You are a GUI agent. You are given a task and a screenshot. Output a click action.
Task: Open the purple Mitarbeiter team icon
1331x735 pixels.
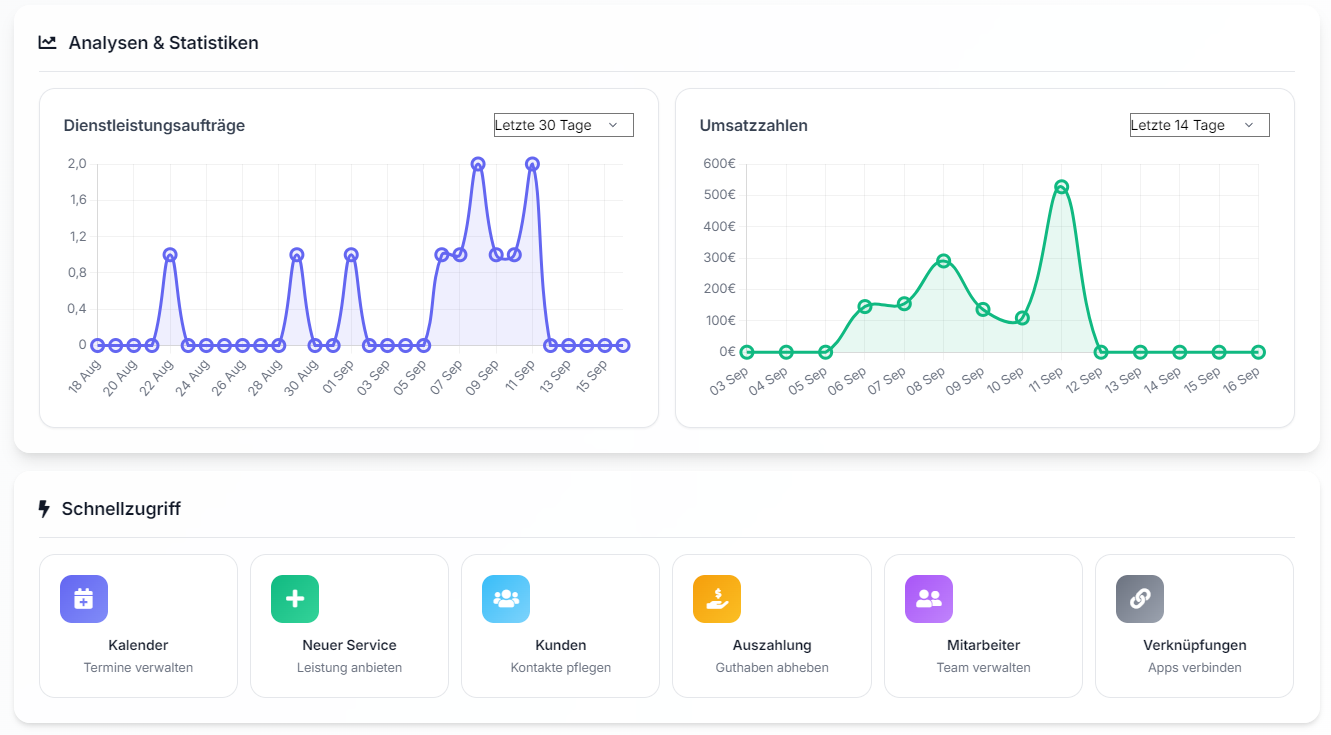[927, 598]
